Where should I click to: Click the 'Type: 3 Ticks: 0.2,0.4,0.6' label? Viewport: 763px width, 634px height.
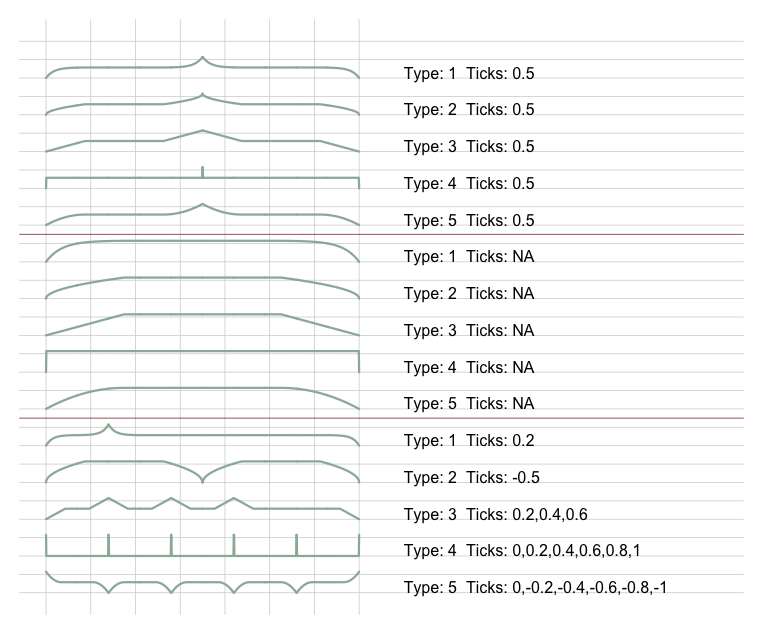(496, 514)
